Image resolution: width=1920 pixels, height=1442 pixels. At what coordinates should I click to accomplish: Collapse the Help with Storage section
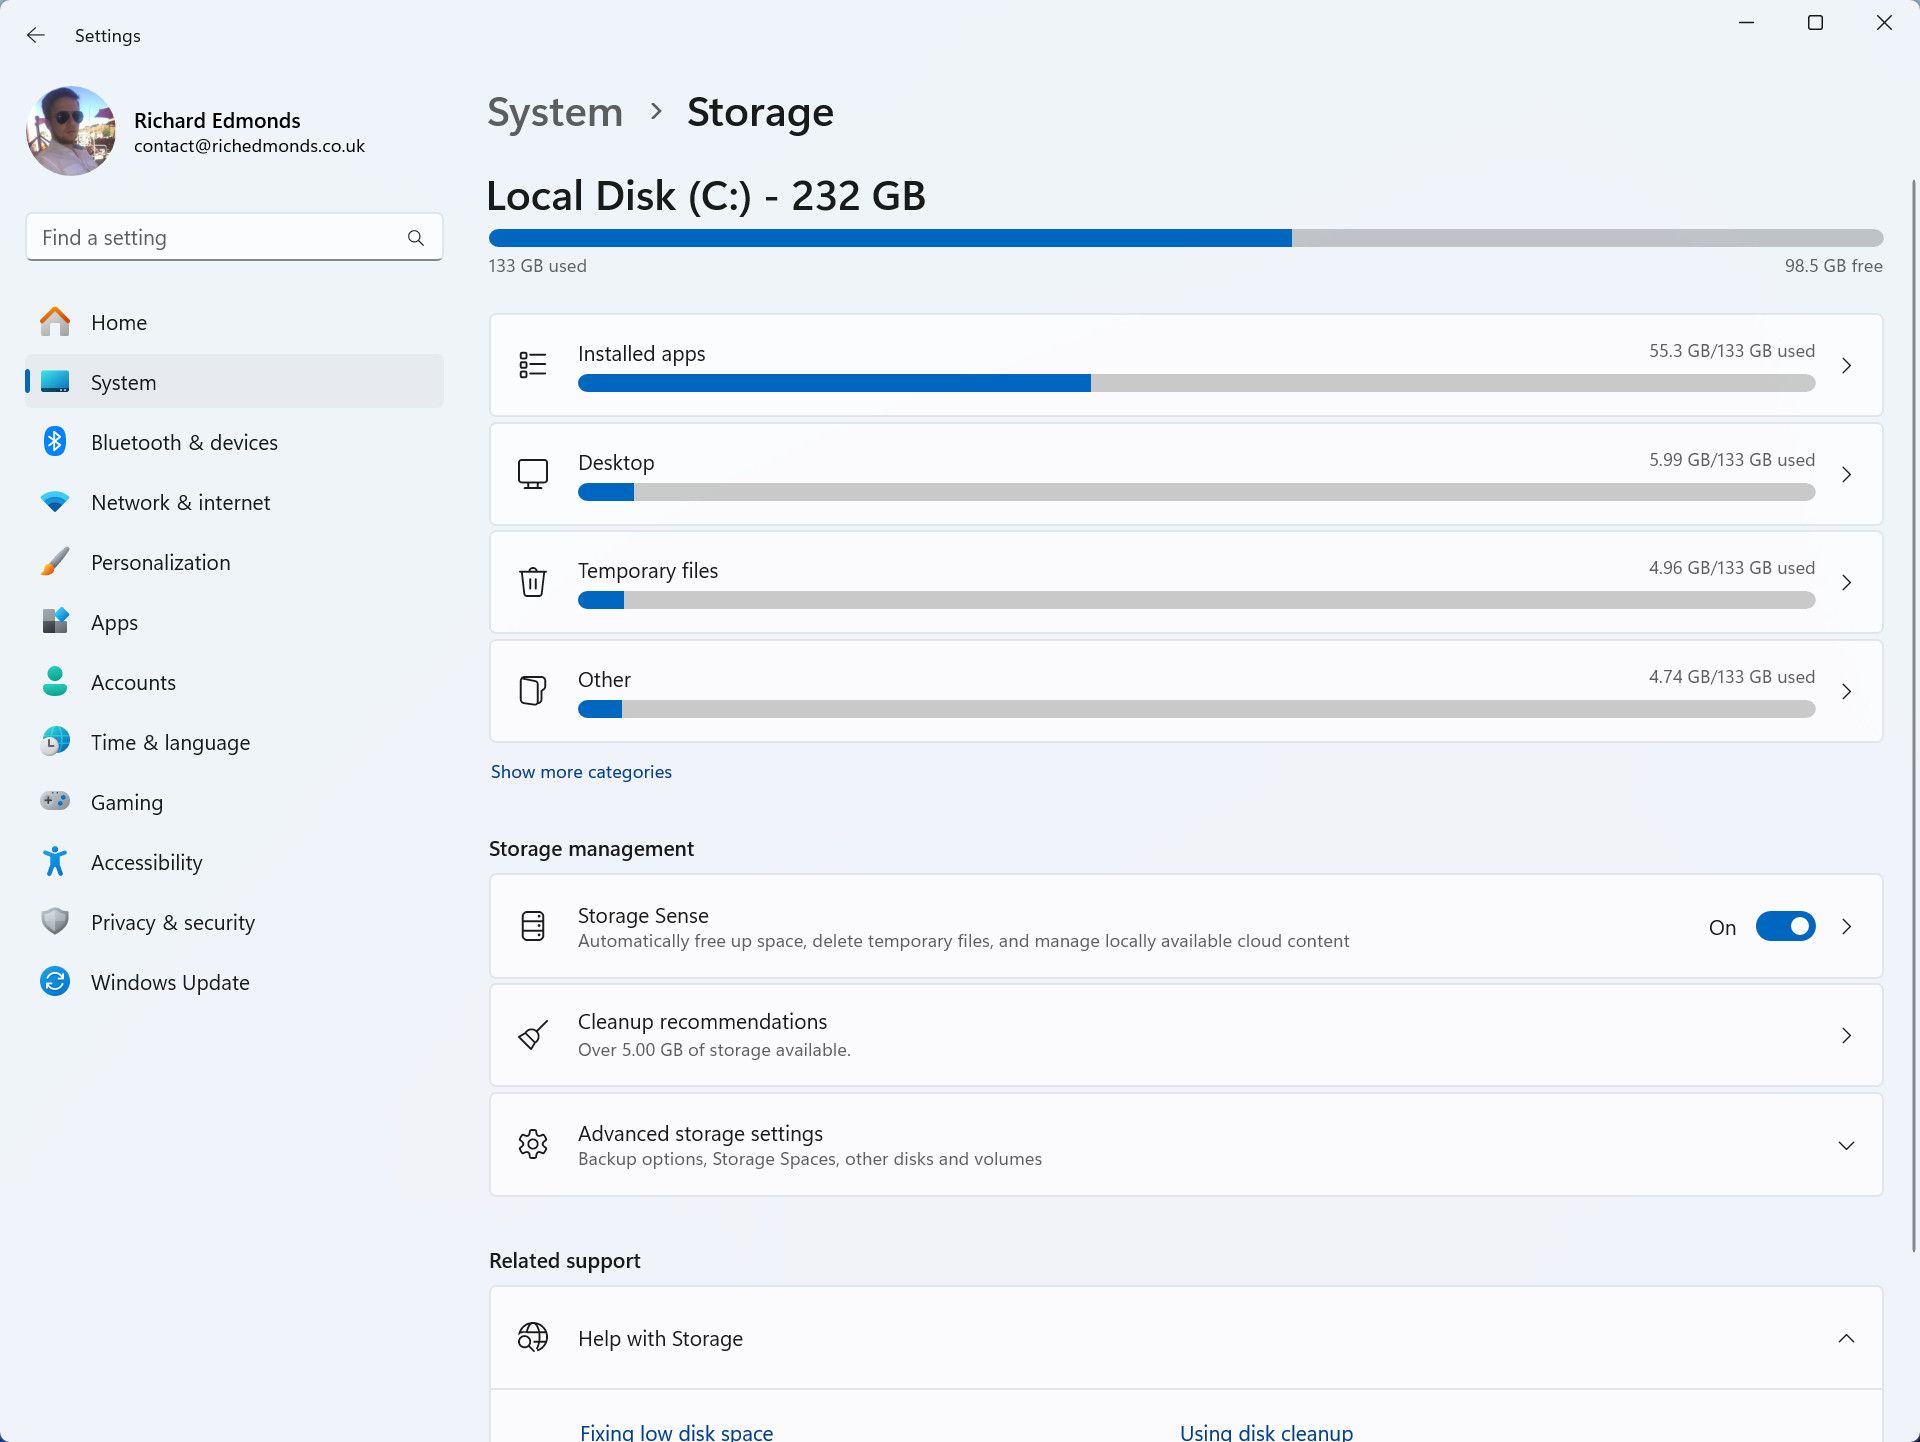(1847, 1337)
